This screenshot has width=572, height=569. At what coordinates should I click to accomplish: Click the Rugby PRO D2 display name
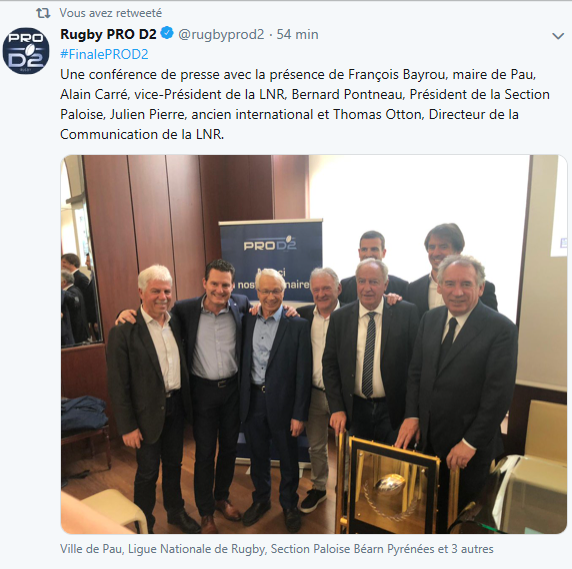coord(108,34)
